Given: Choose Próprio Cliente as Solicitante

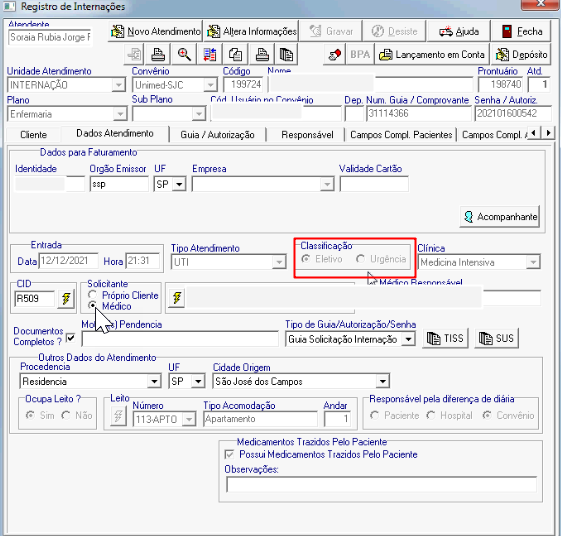Looking at the screenshot, I should coord(92,295).
